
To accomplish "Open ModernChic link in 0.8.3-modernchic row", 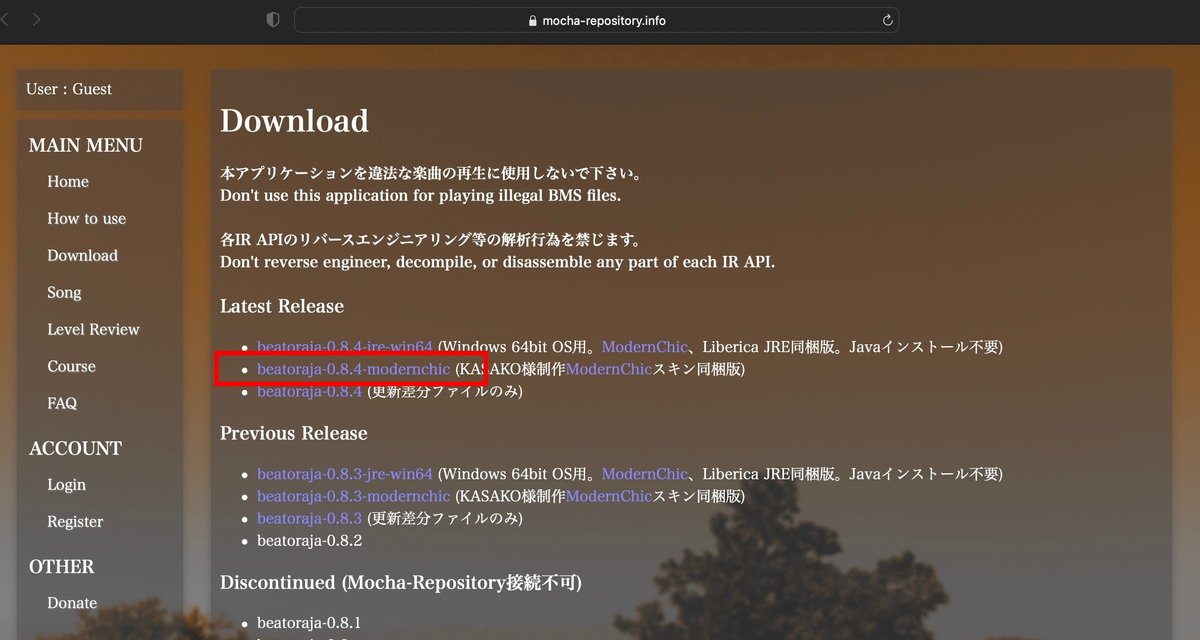I will (x=609, y=496).
